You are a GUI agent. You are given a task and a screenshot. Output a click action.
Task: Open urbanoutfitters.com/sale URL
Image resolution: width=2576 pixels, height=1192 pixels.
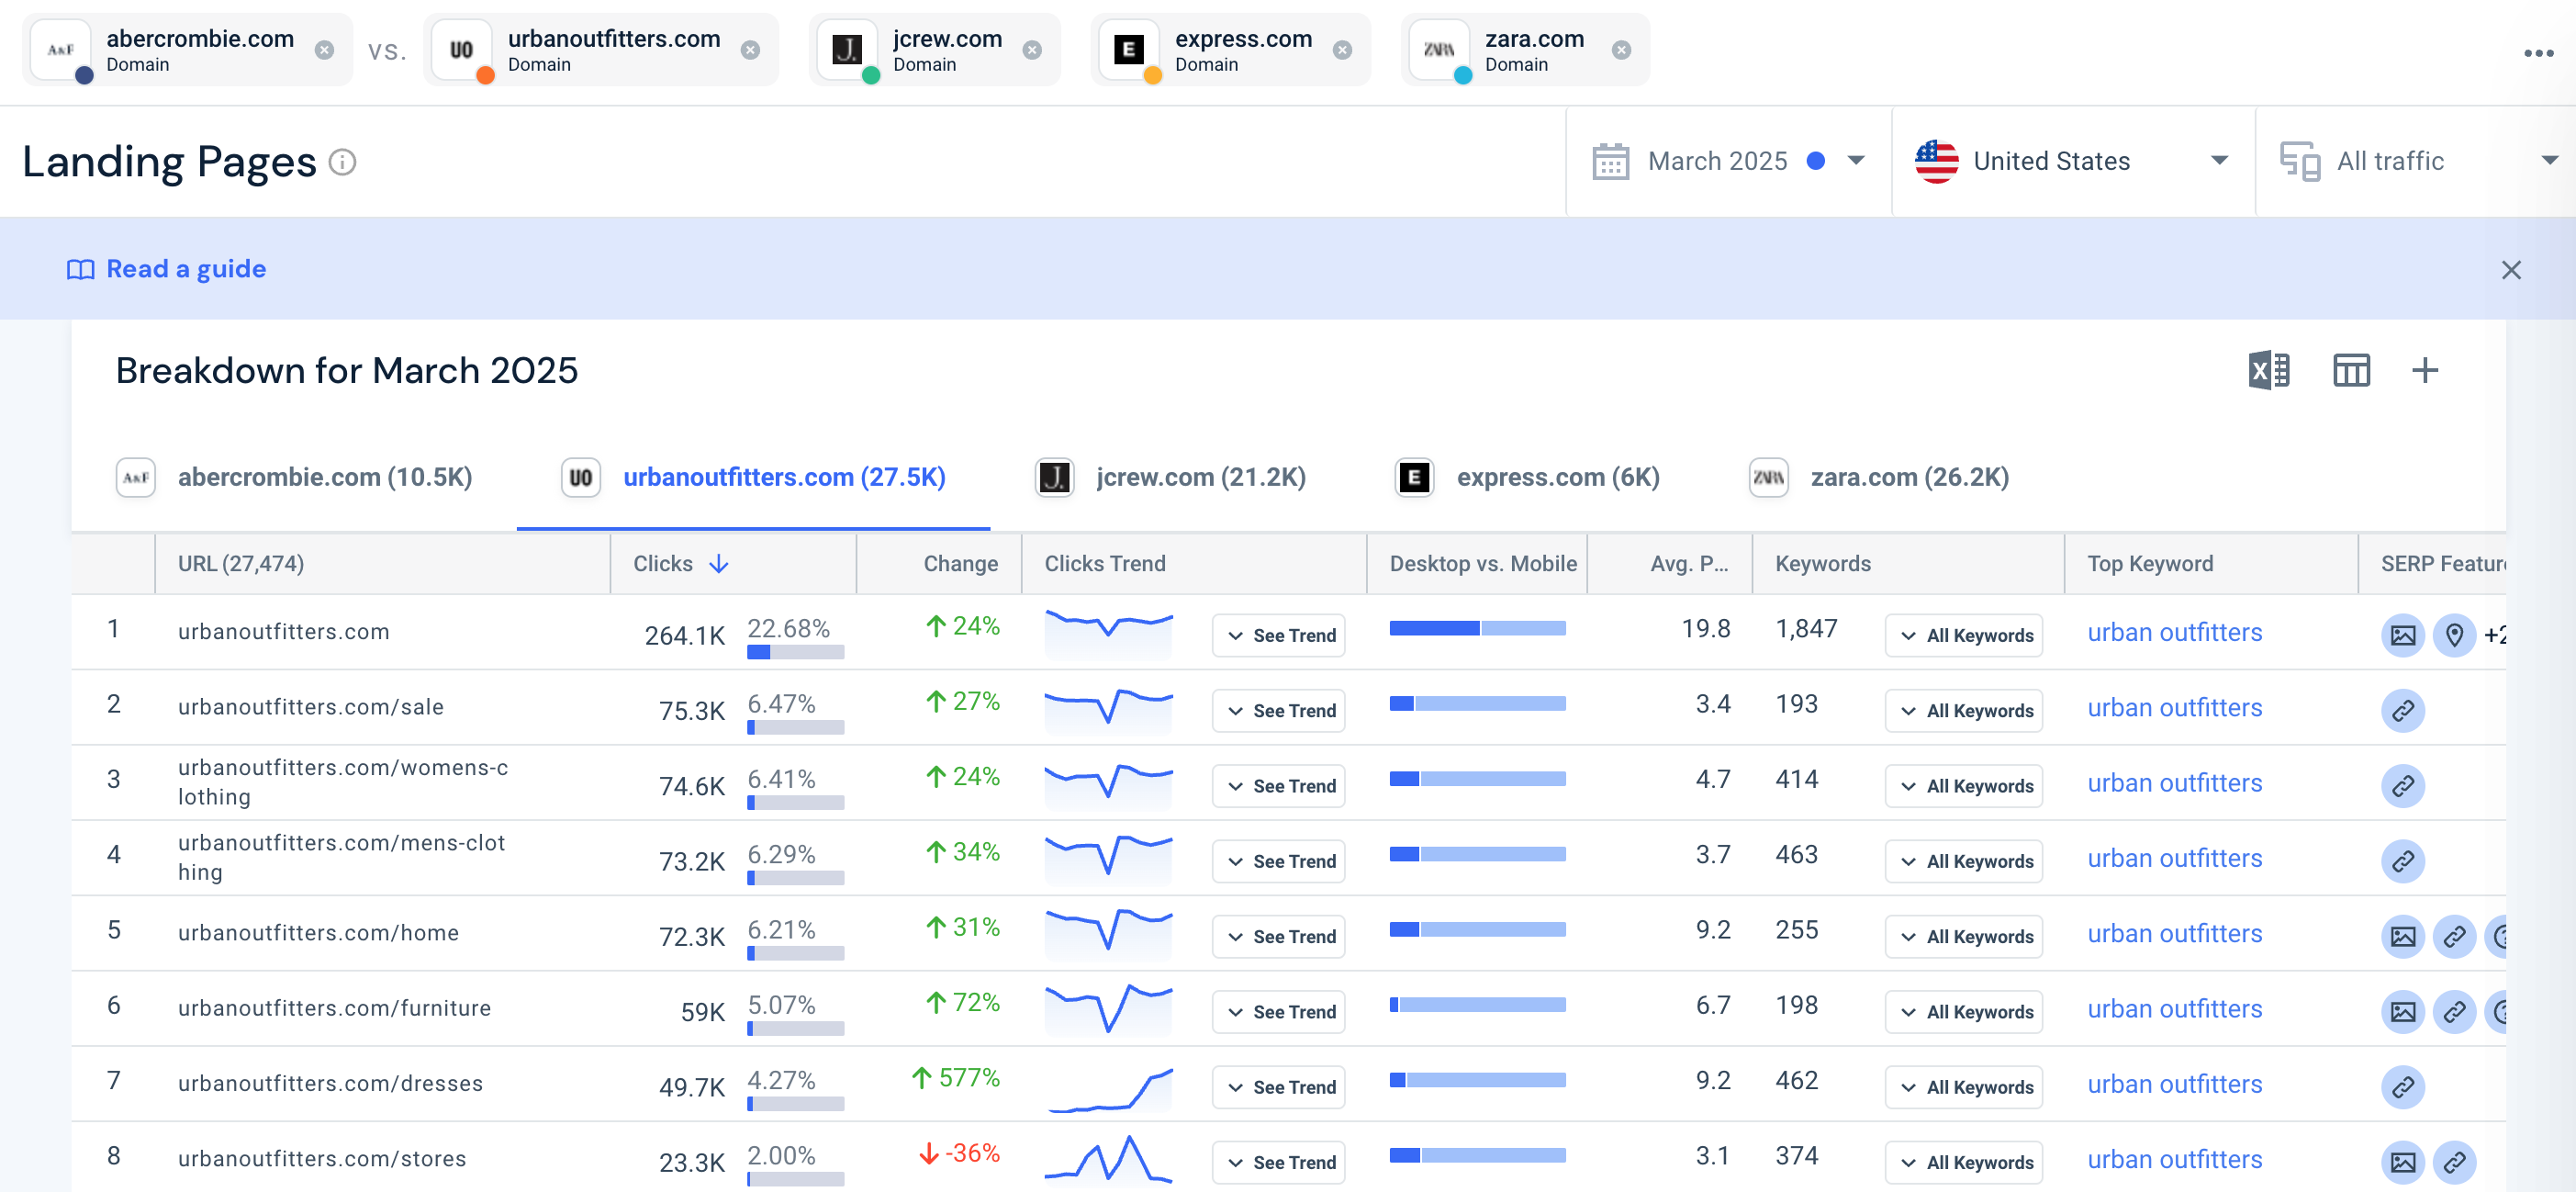(310, 707)
